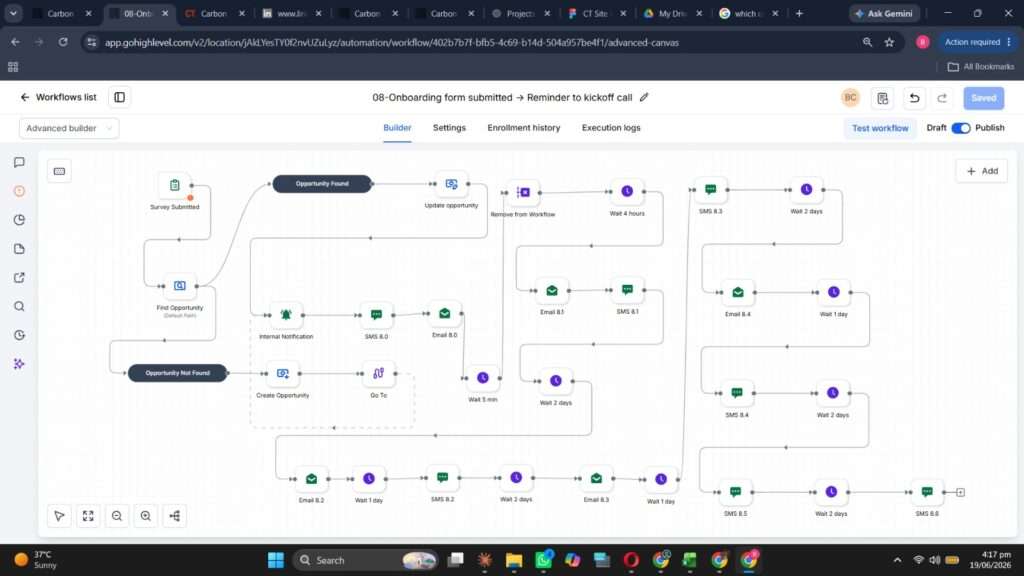This screenshot has height=576, width=1024.
Task: Open the version history notes icon
Action: 882,98
